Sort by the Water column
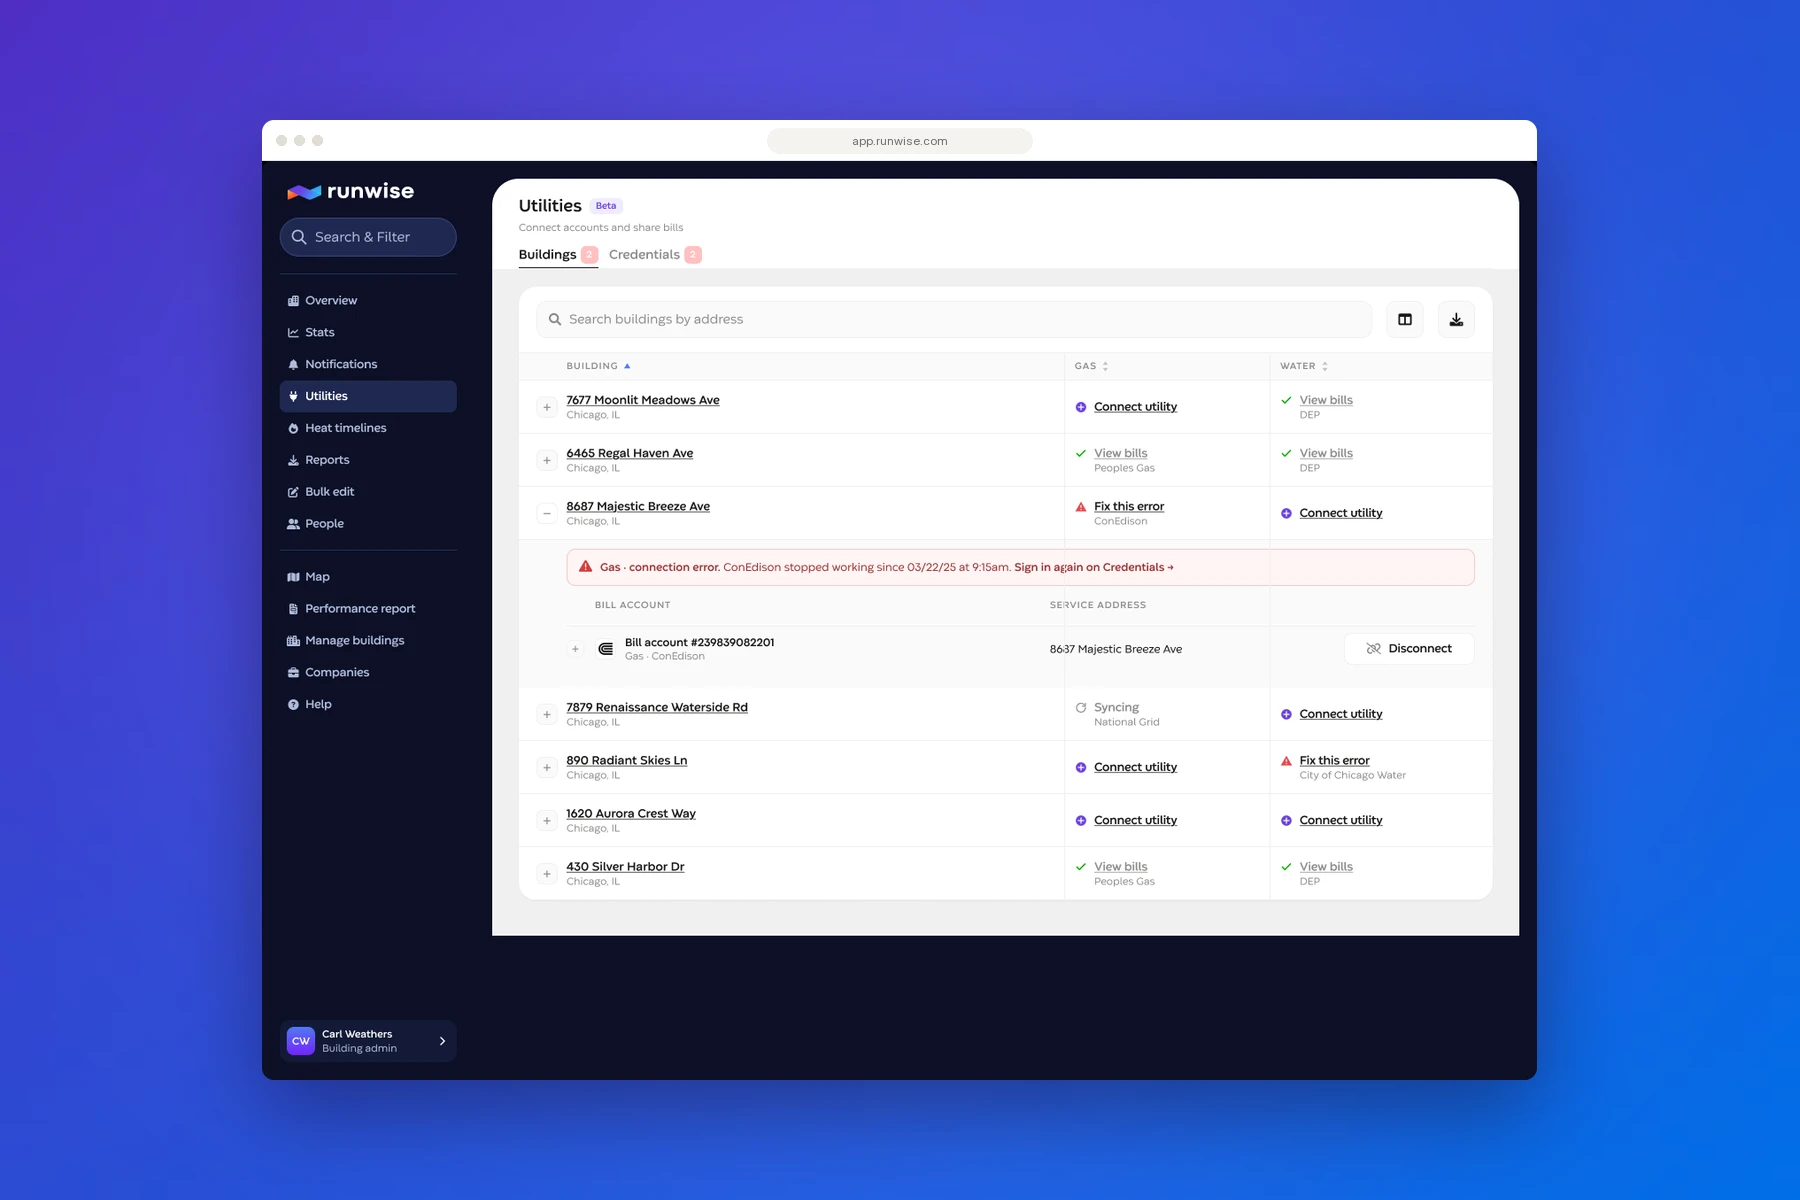Screen dimensions: 1800x1200 click(x=1304, y=366)
